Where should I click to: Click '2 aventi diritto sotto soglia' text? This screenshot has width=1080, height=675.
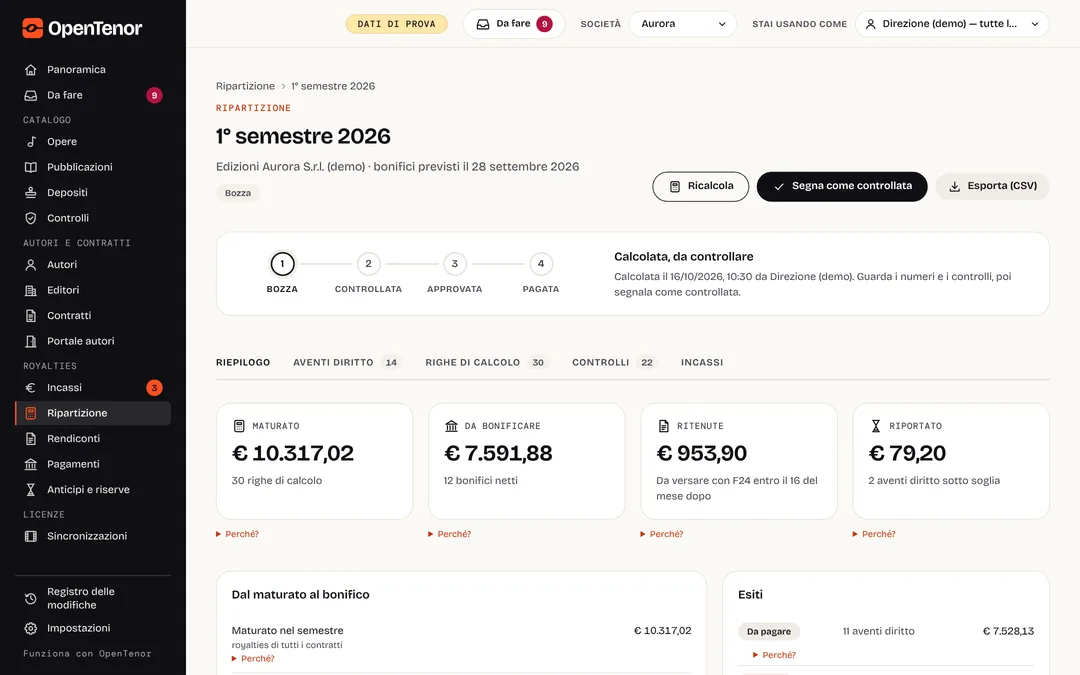[934, 481]
